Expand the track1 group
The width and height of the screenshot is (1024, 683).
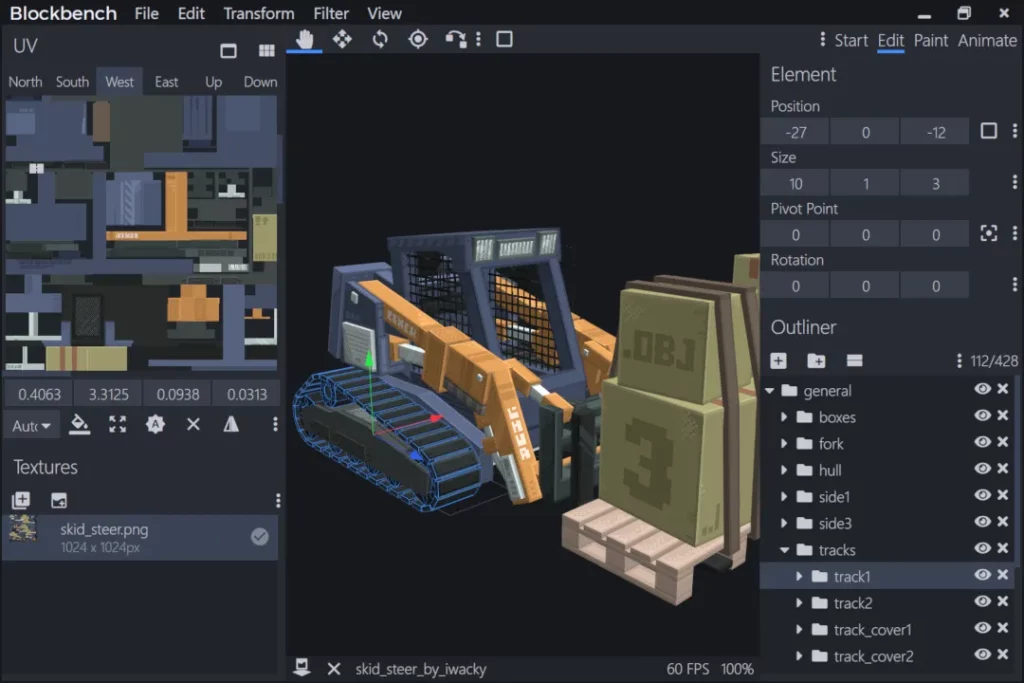click(799, 577)
